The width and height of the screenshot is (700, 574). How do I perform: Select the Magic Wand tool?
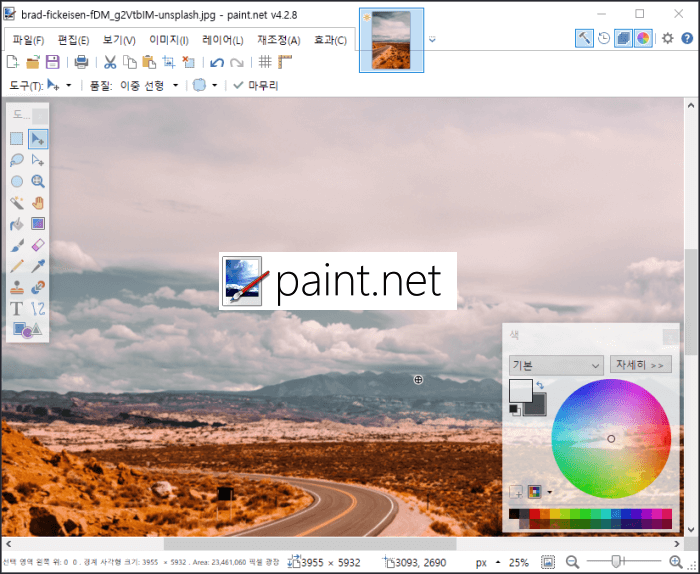point(17,203)
